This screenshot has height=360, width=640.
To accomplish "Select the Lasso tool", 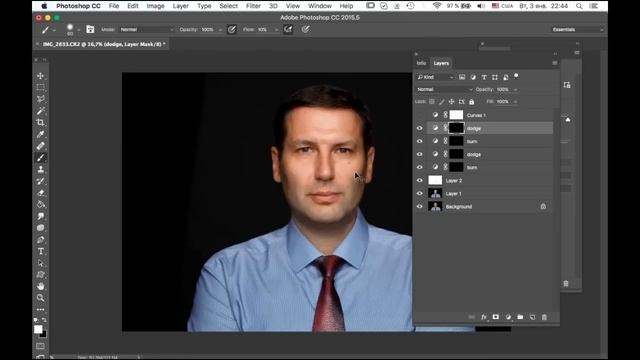I will click(40, 99).
